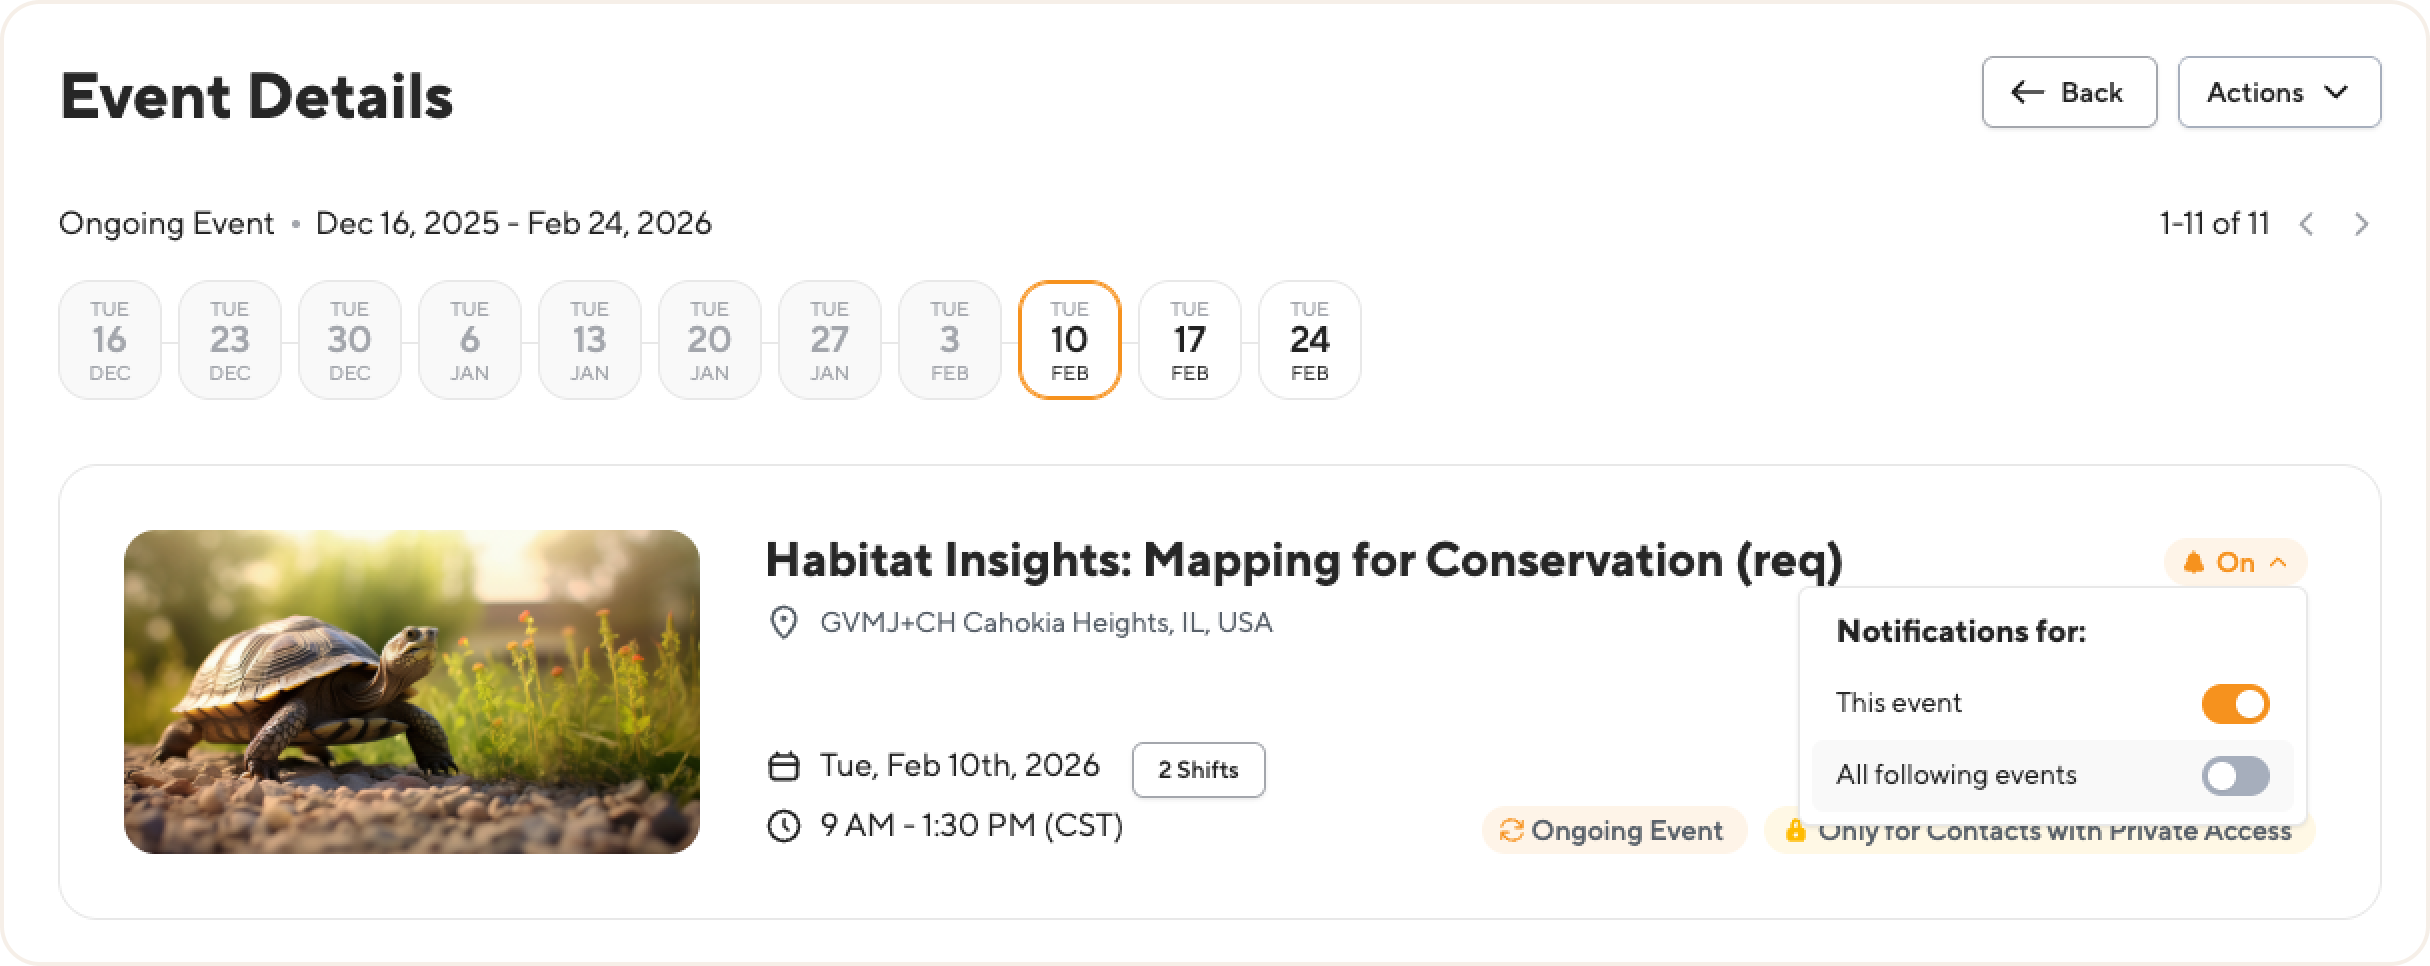
Task: Open the 2 Shifts button
Action: click(x=1198, y=770)
